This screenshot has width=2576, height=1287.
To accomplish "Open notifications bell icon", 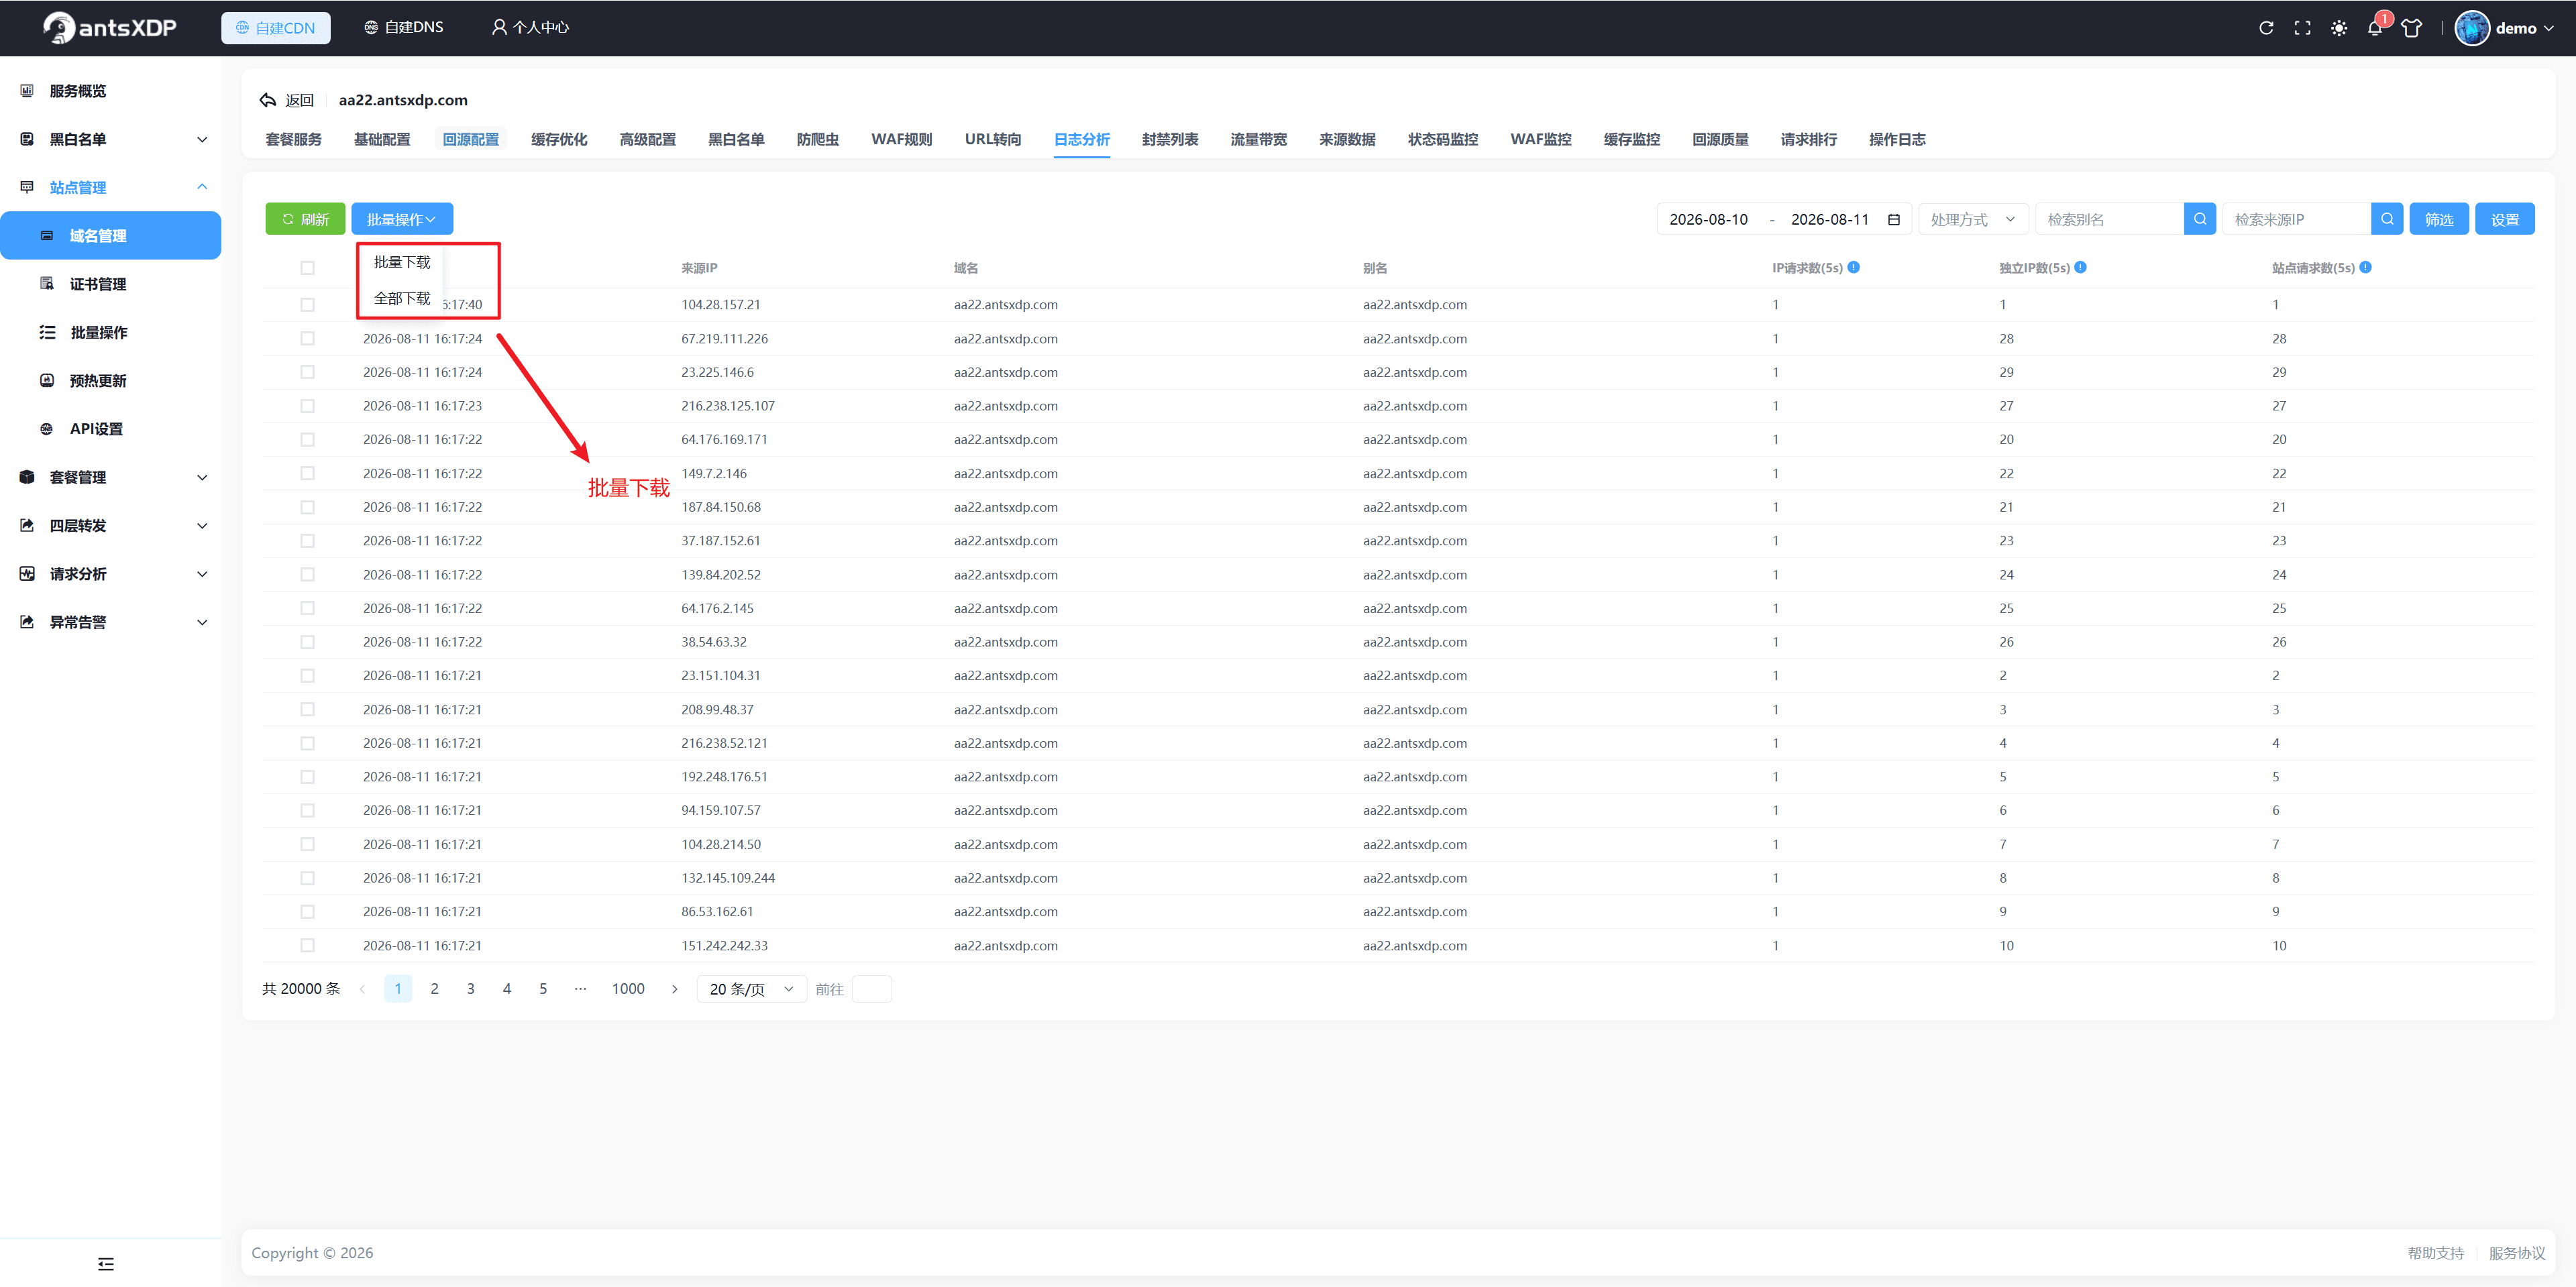I will coord(2375,28).
